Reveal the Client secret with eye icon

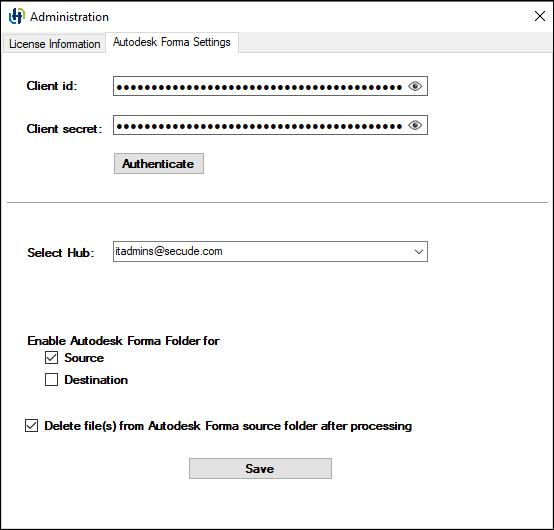tap(415, 125)
